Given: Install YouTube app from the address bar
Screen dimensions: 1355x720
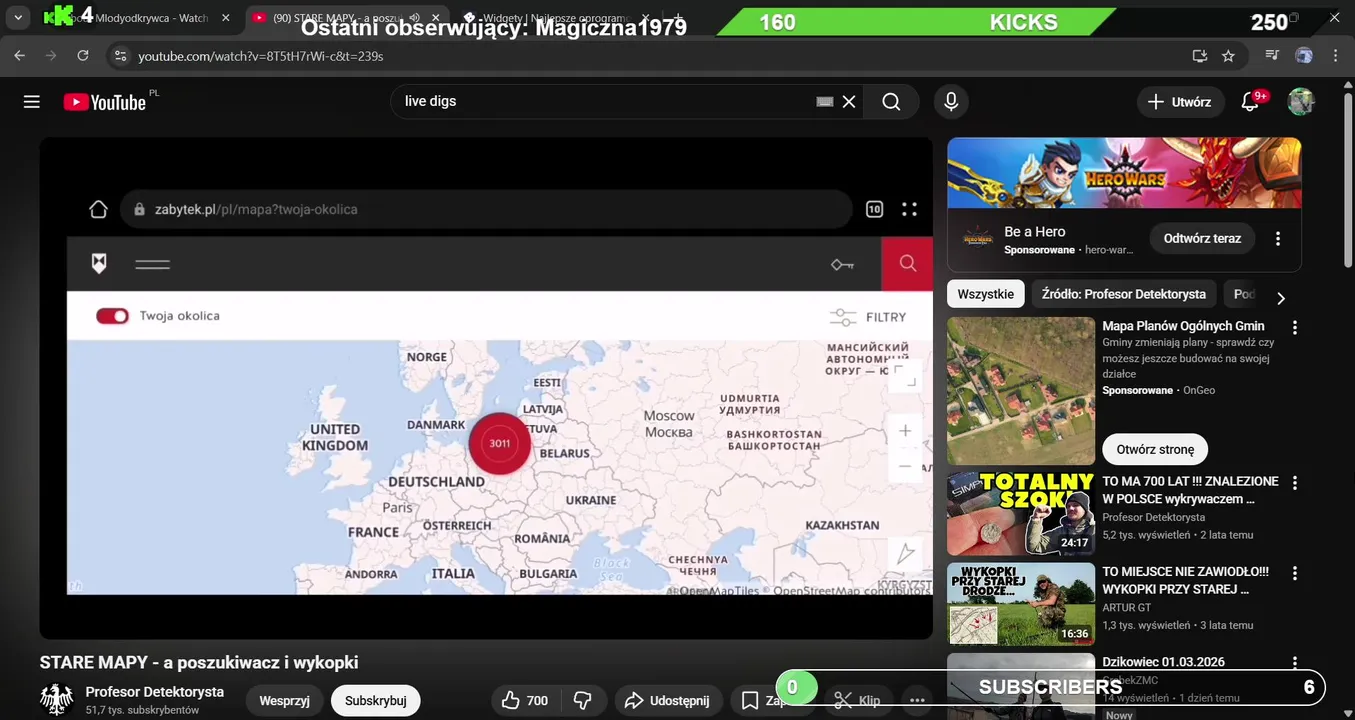Looking at the screenshot, I should click(1199, 56).
